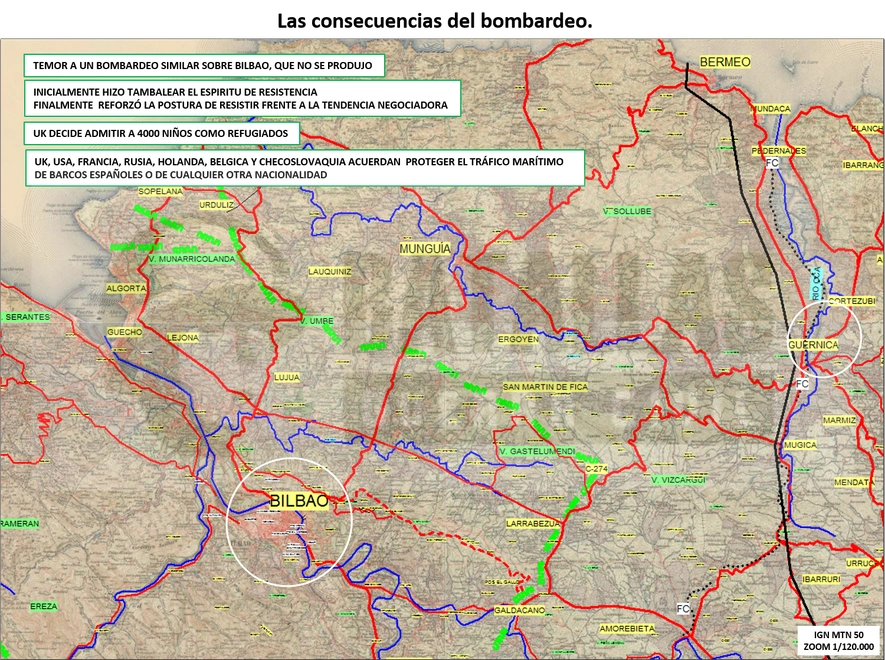Click the 'Las consecuencias del bombardeo' title
This screenshot has height=660, width=885.
point(435,21)
